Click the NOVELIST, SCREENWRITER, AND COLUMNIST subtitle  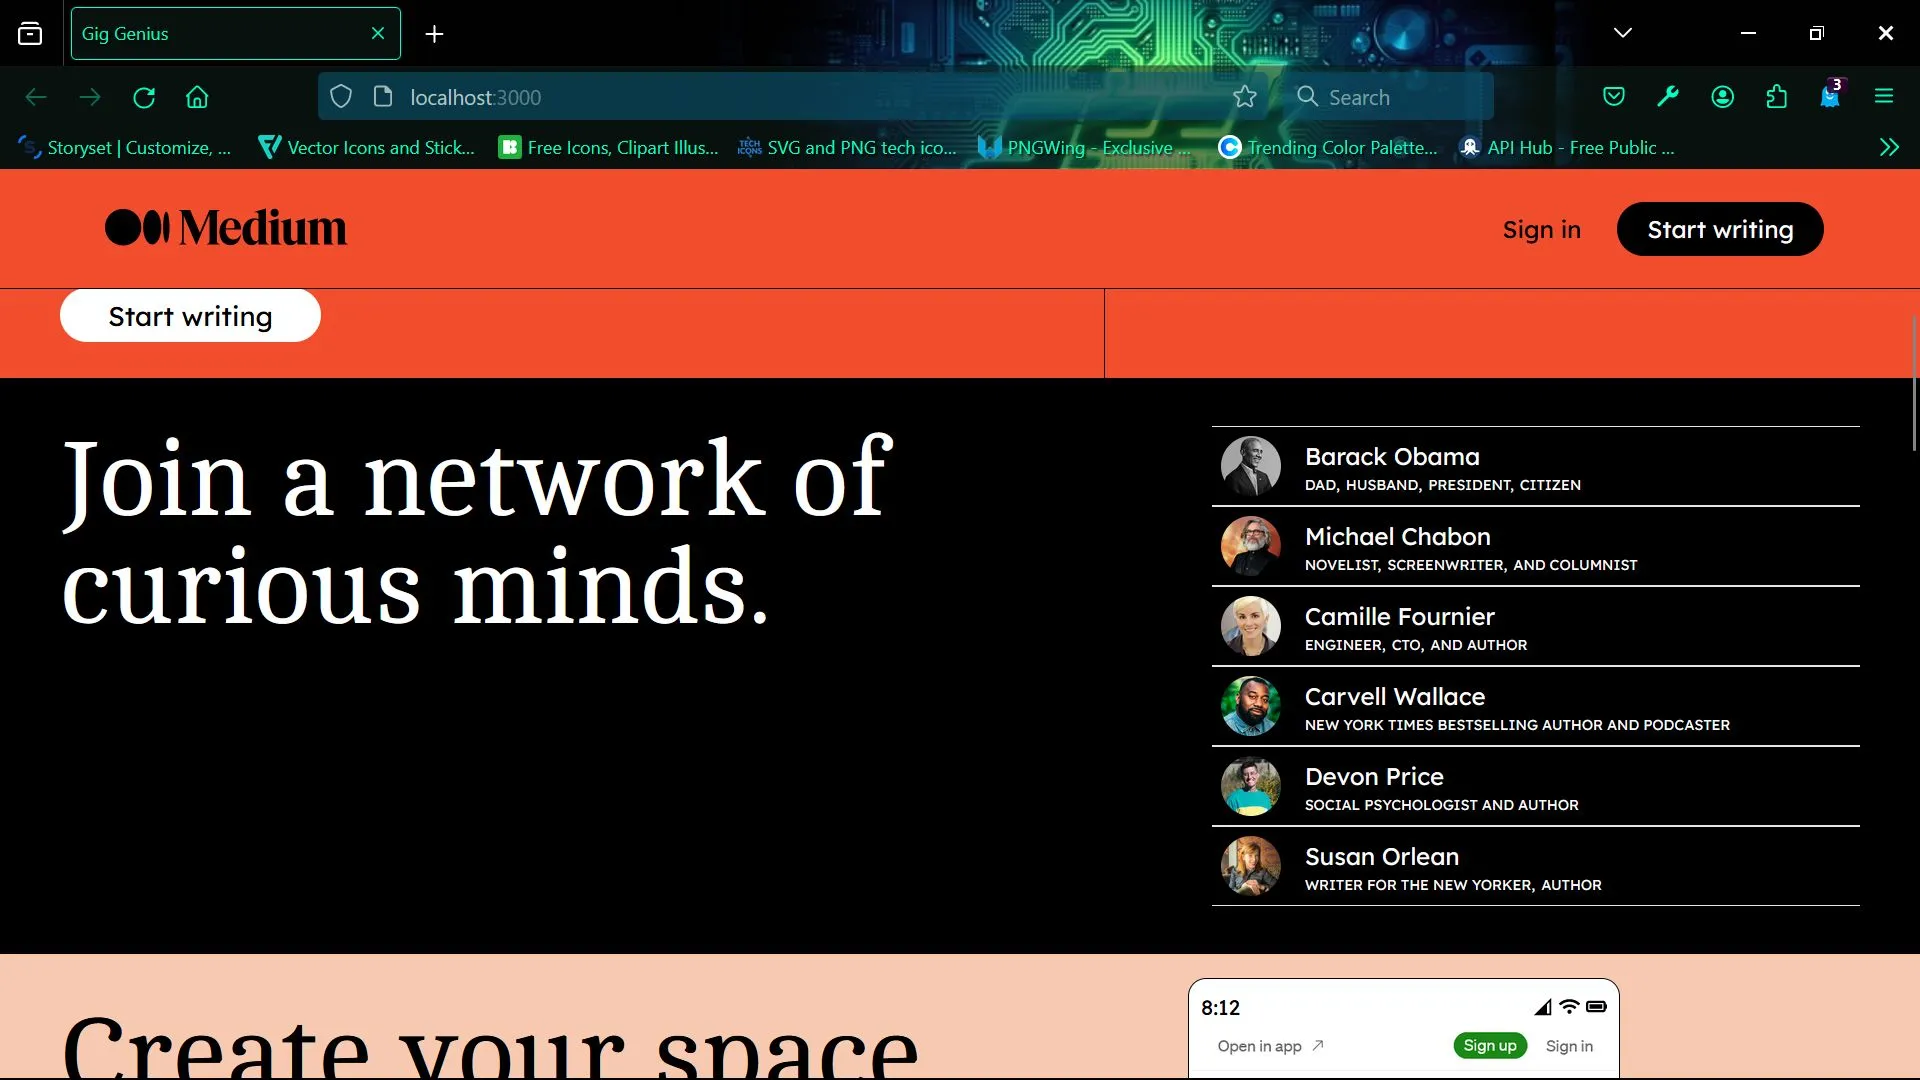pos(1471,565)
